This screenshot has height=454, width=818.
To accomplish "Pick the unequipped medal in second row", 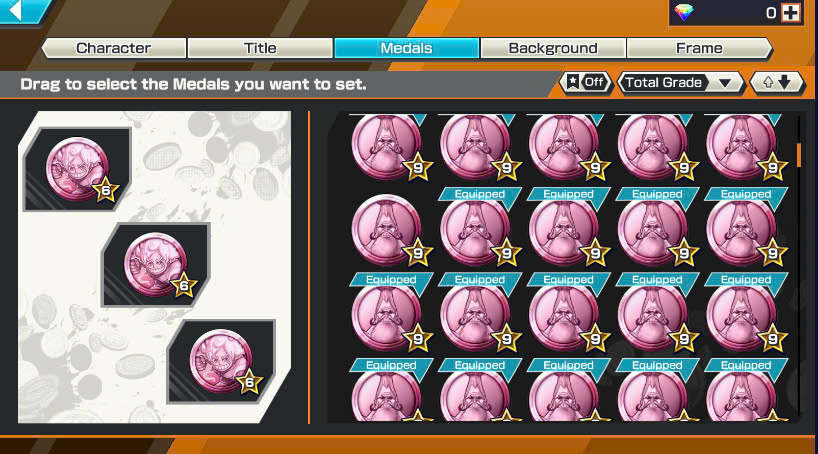I will tap(388, 230).
